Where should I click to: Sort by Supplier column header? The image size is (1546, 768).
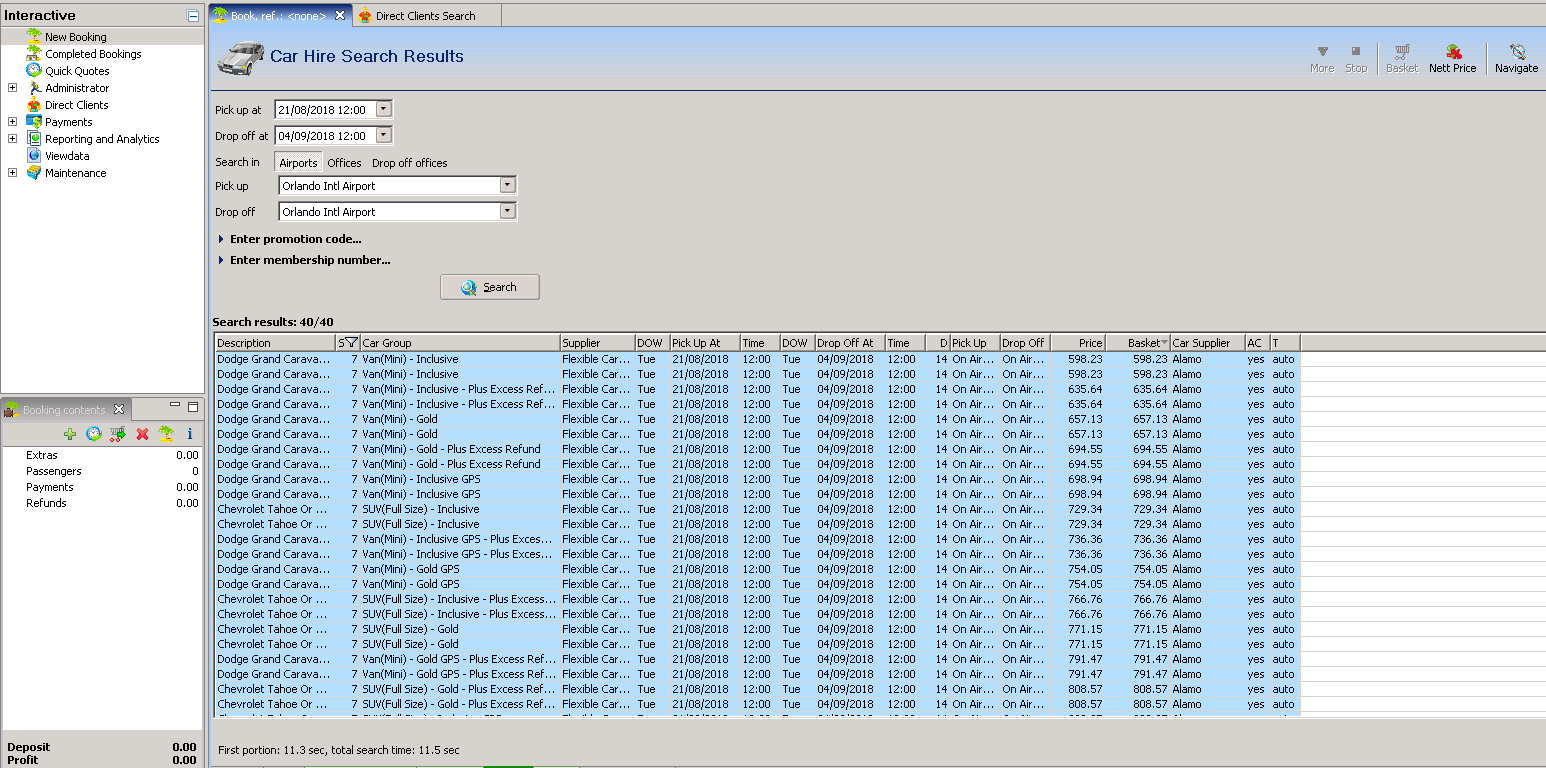[597, 343]
